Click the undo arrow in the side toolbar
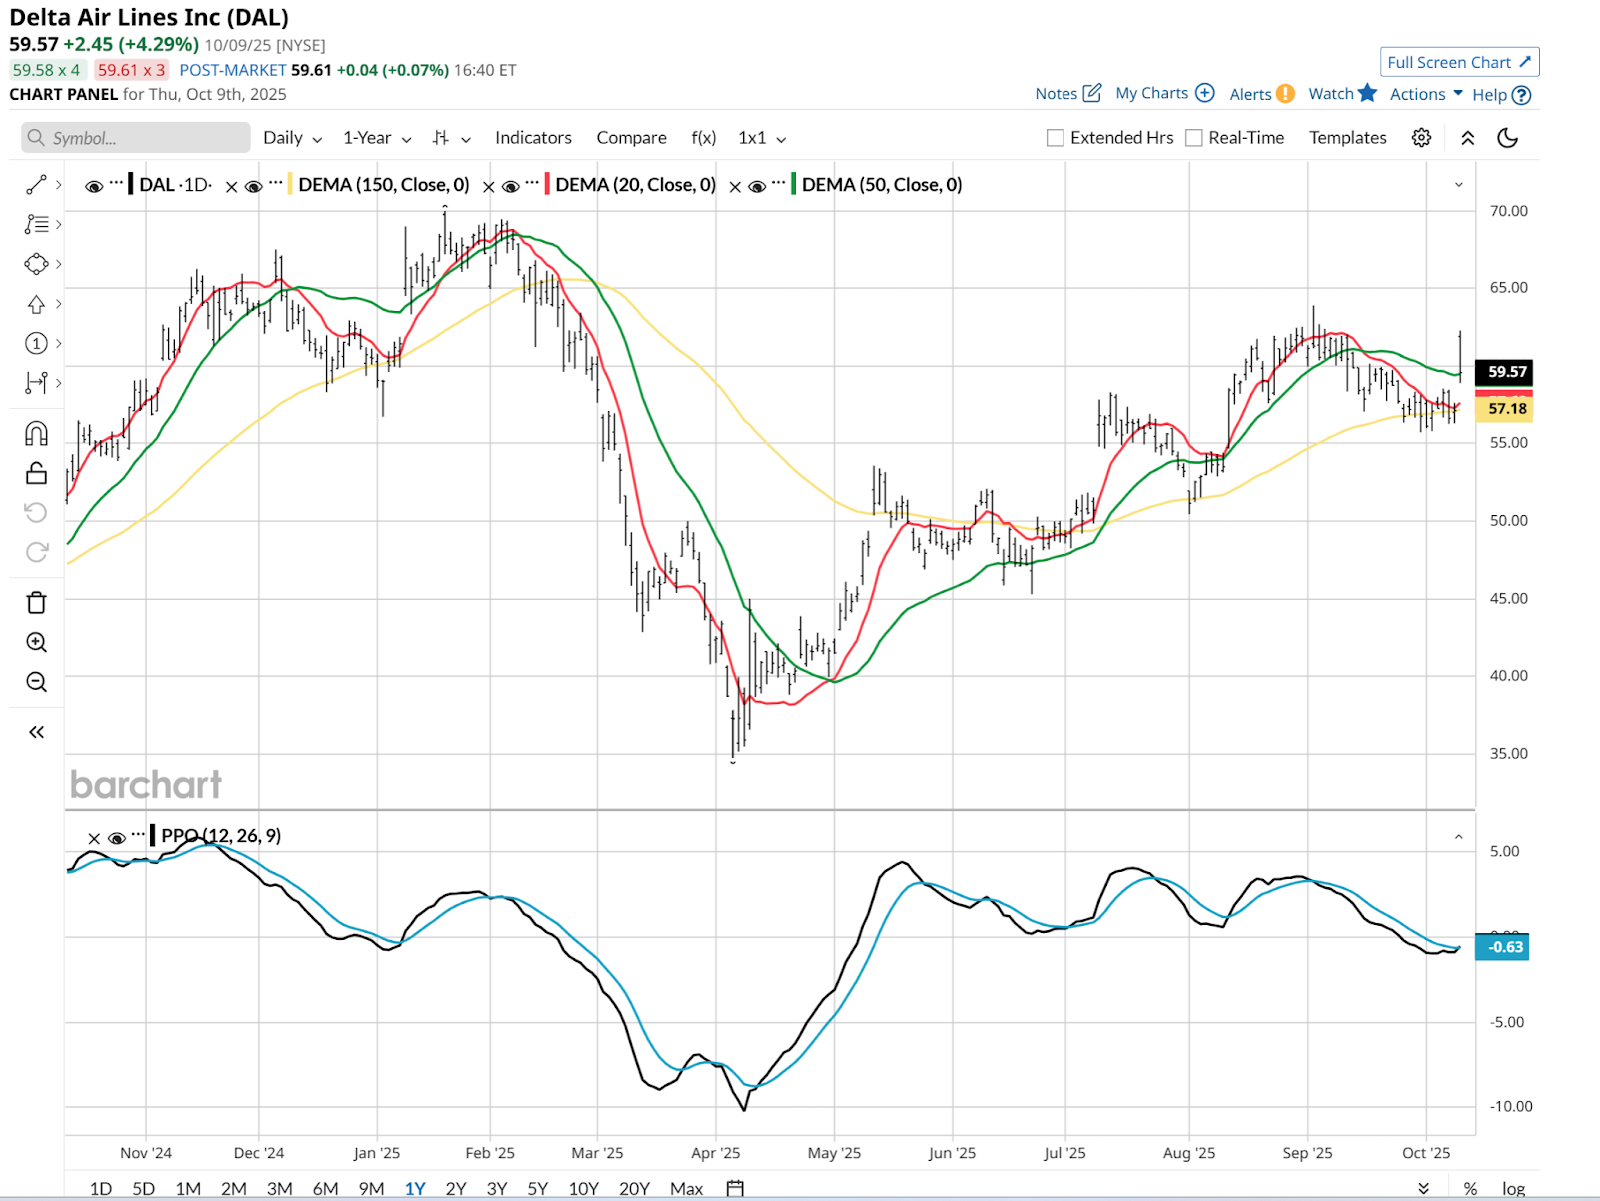This screenshot has height=1201, width=1600. (x=36, y=513)
